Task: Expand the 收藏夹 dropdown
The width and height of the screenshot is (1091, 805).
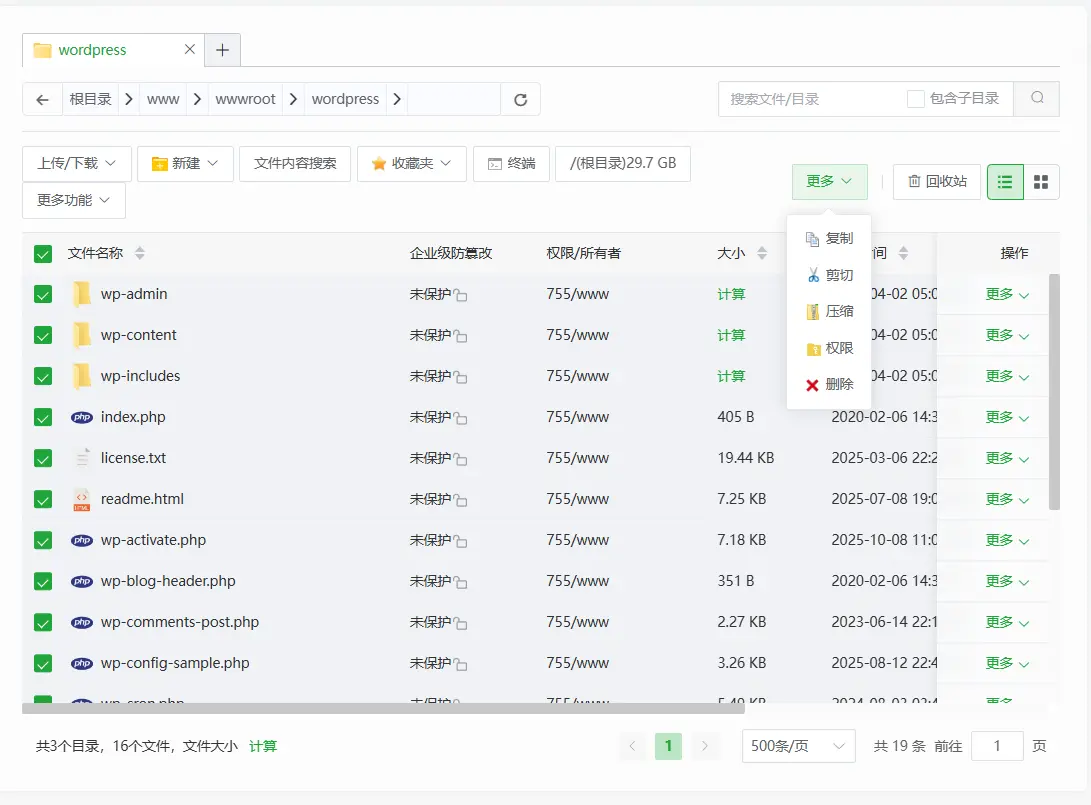Action: click(x=412, y=164)
